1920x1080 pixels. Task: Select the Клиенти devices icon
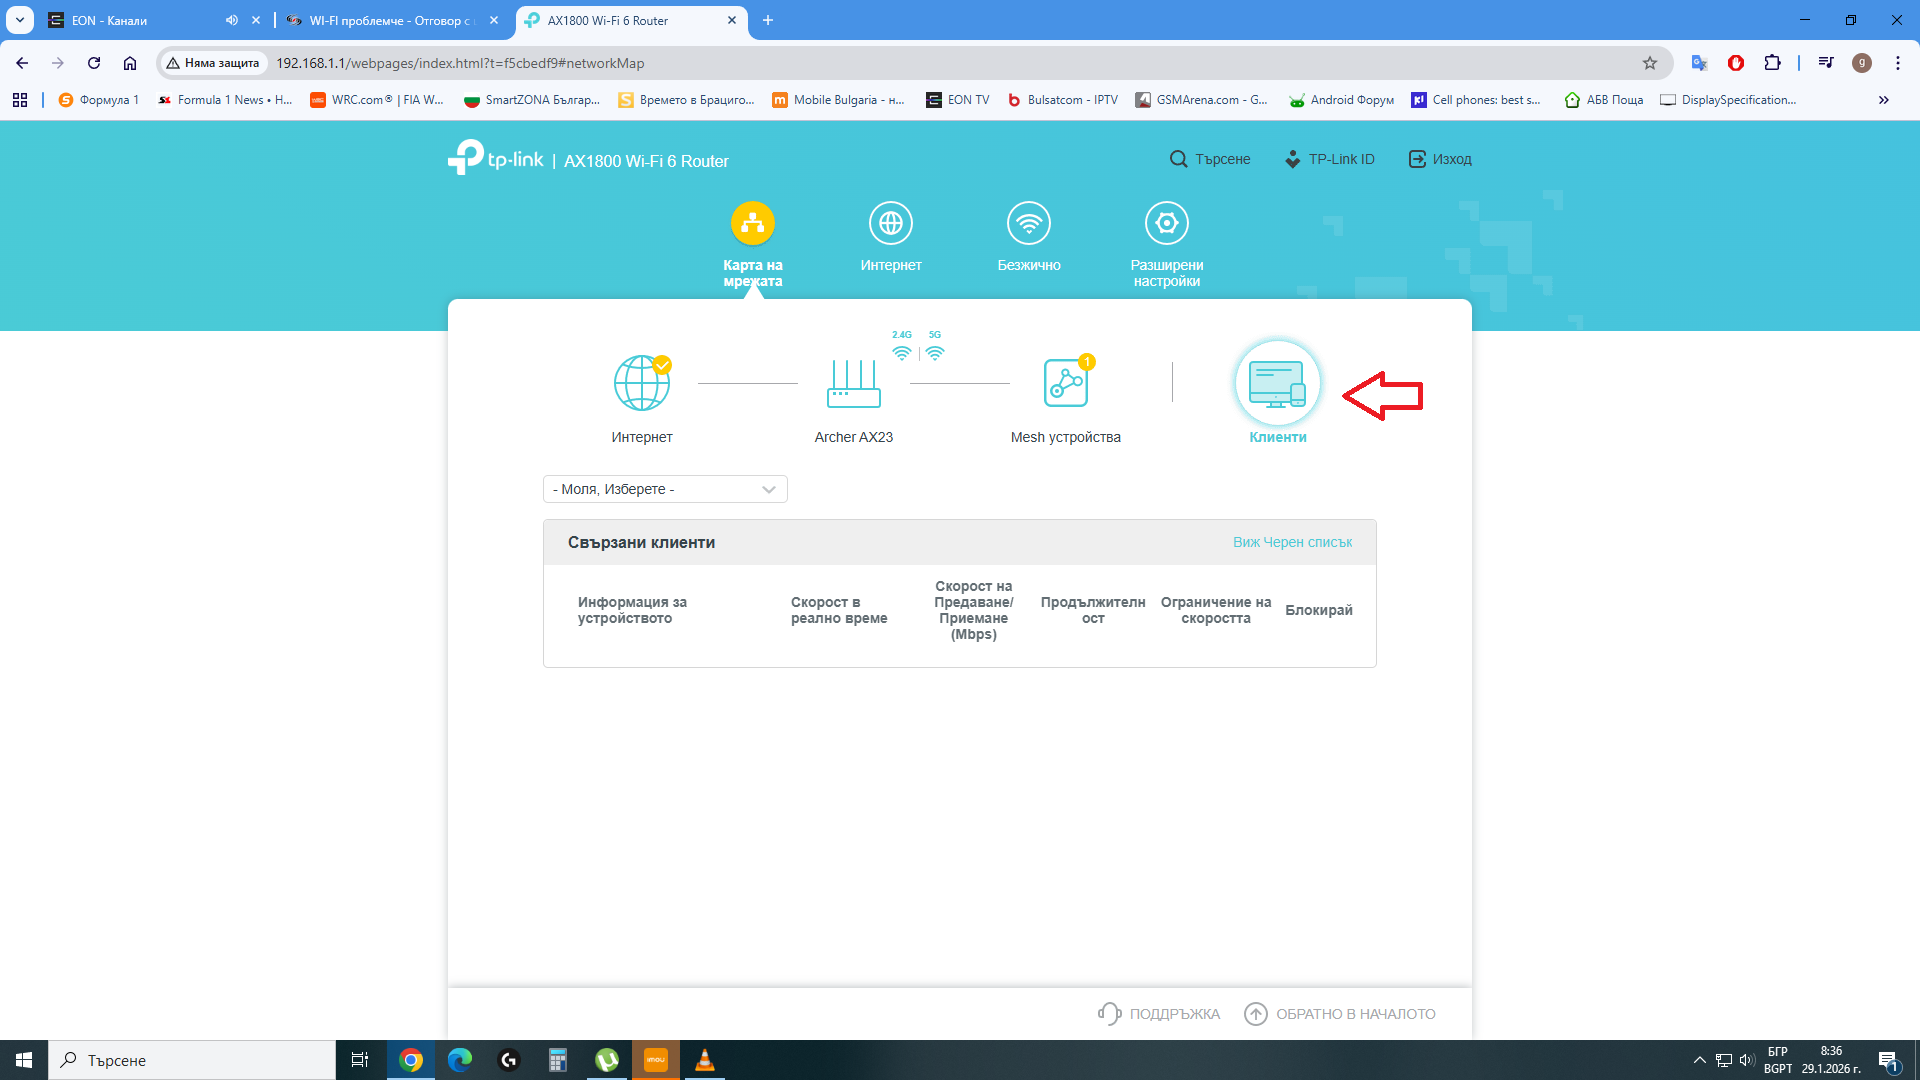point(1277,384)
